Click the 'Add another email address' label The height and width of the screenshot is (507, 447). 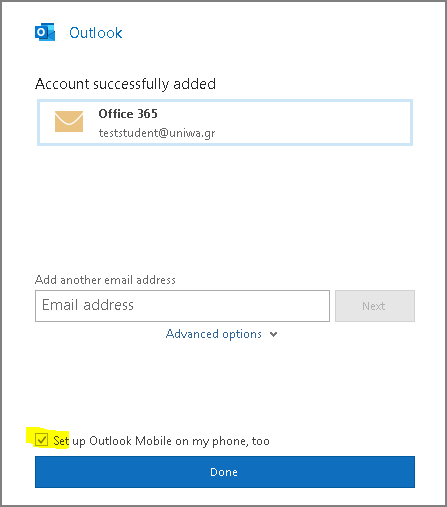[105, 280]
